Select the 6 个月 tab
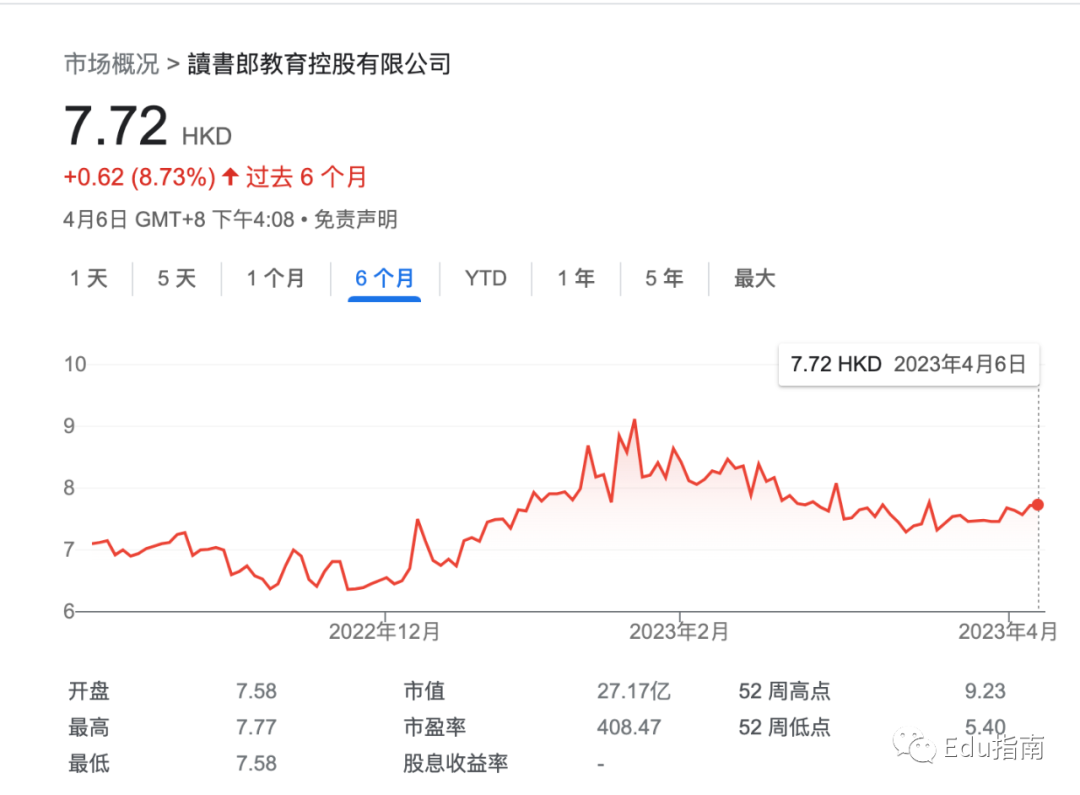This screenshot has height=795, width=1080. (384, 278)
